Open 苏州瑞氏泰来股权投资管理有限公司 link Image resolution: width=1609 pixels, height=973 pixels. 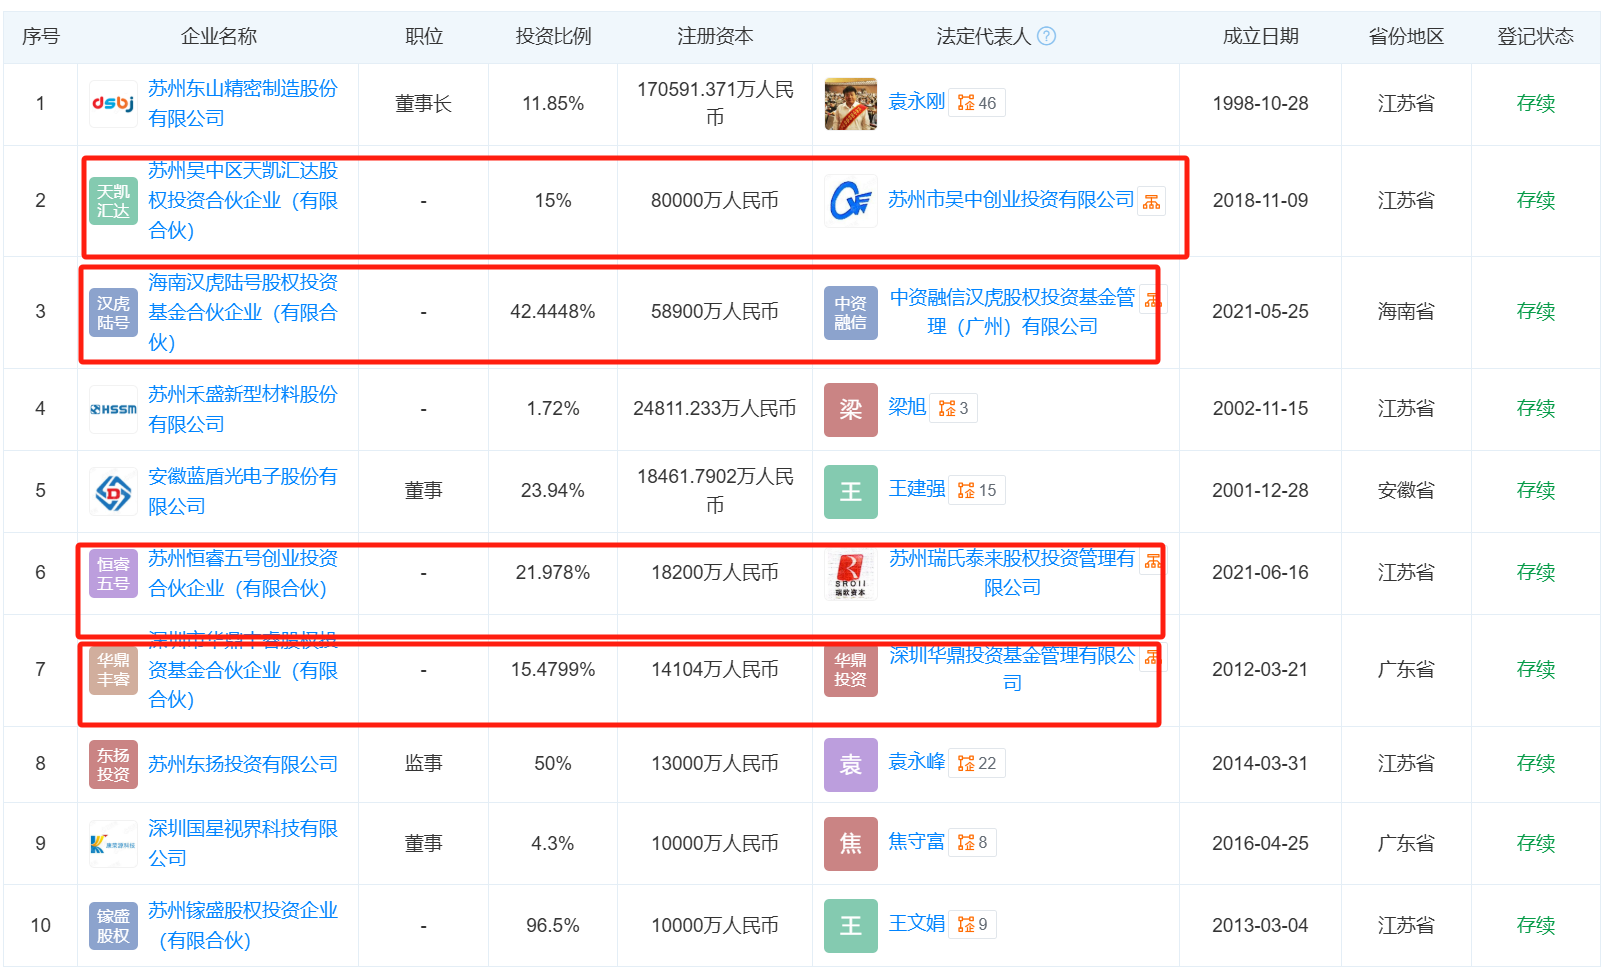(x=1011, y=573)
